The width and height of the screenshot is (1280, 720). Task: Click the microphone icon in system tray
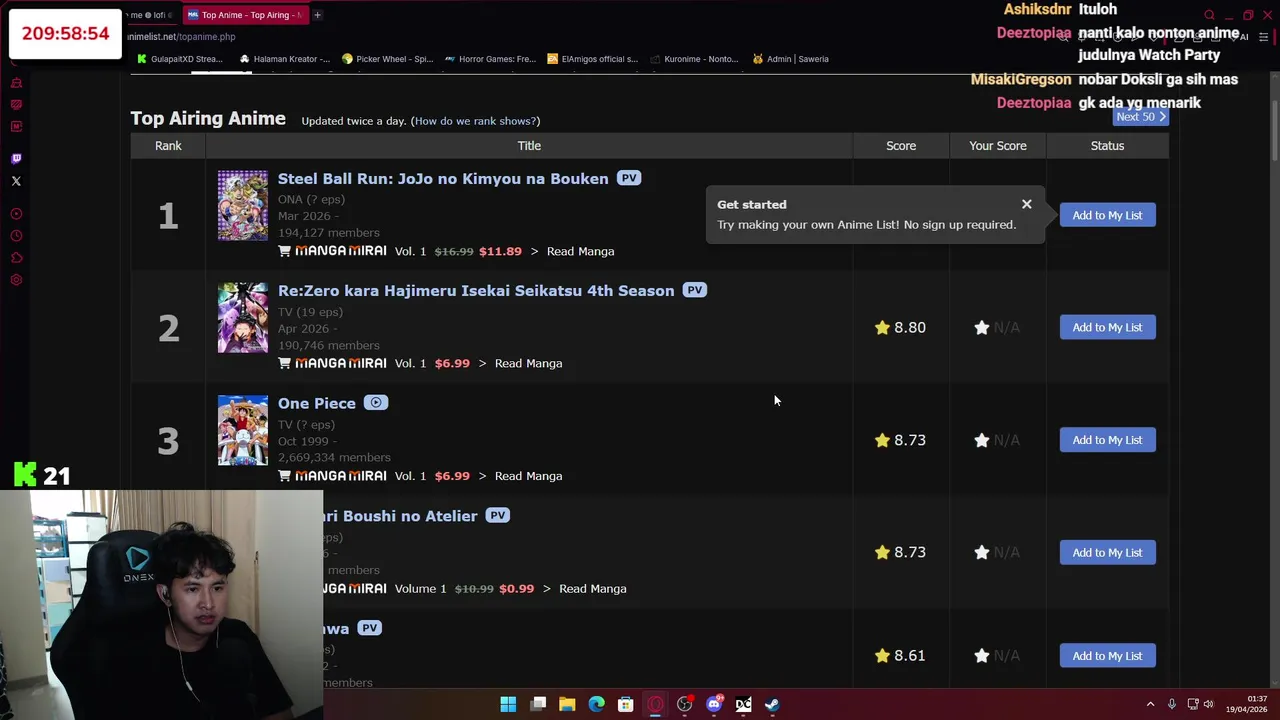point(1172,704)
